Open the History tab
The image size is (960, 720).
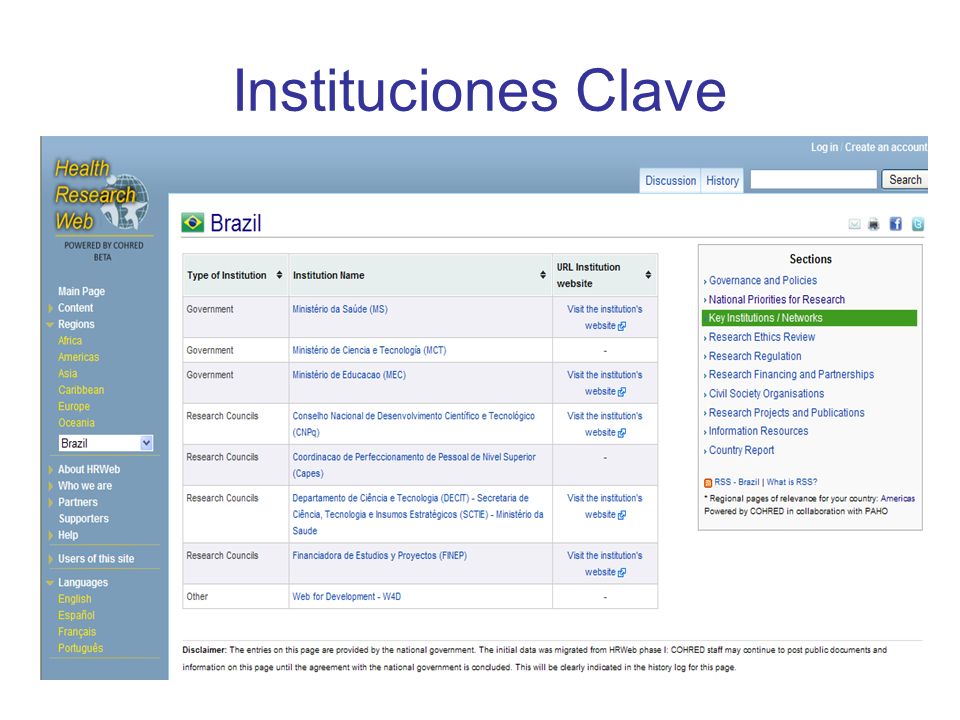pyautogui.click(x=722, y=181)
